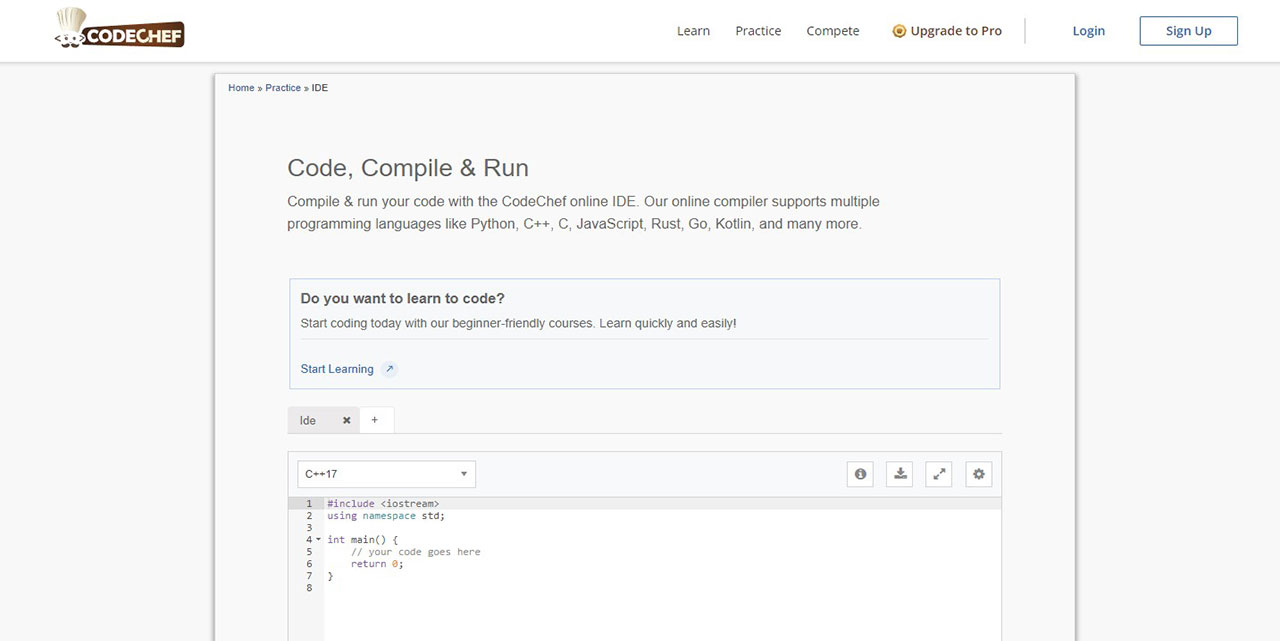Follow the Start Learning link
The width and height of the screenshot is (1280, 641).
tap(337, 369)
